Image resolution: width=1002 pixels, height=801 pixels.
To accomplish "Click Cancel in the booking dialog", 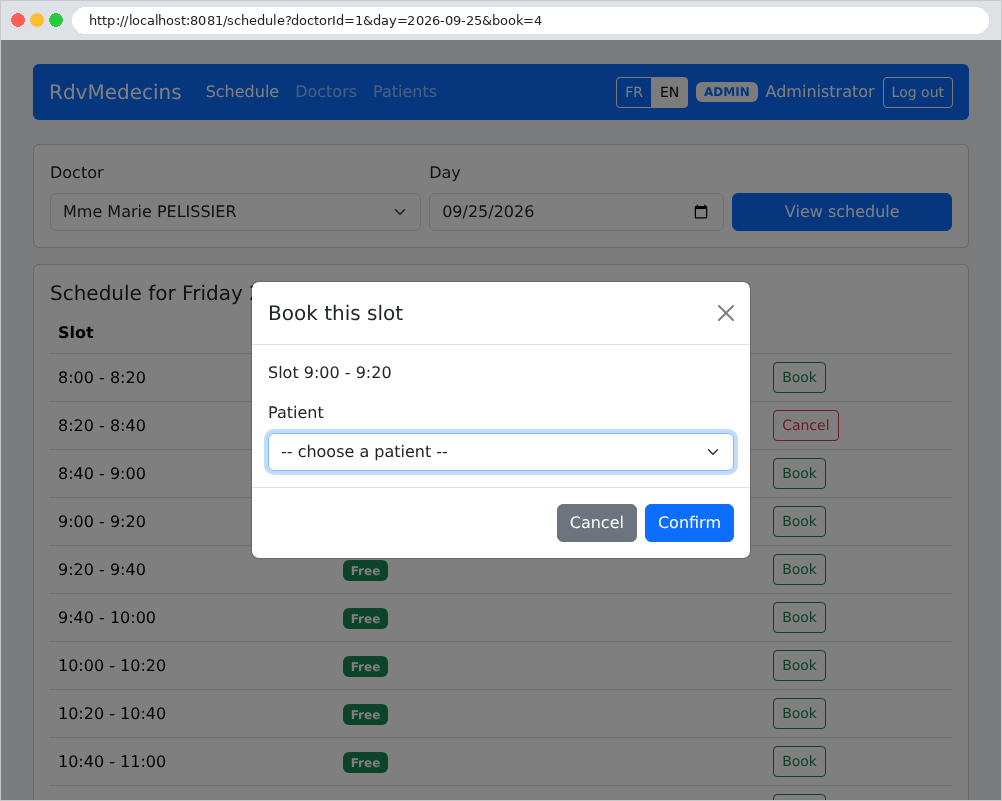I will click(x=596, y=523).
